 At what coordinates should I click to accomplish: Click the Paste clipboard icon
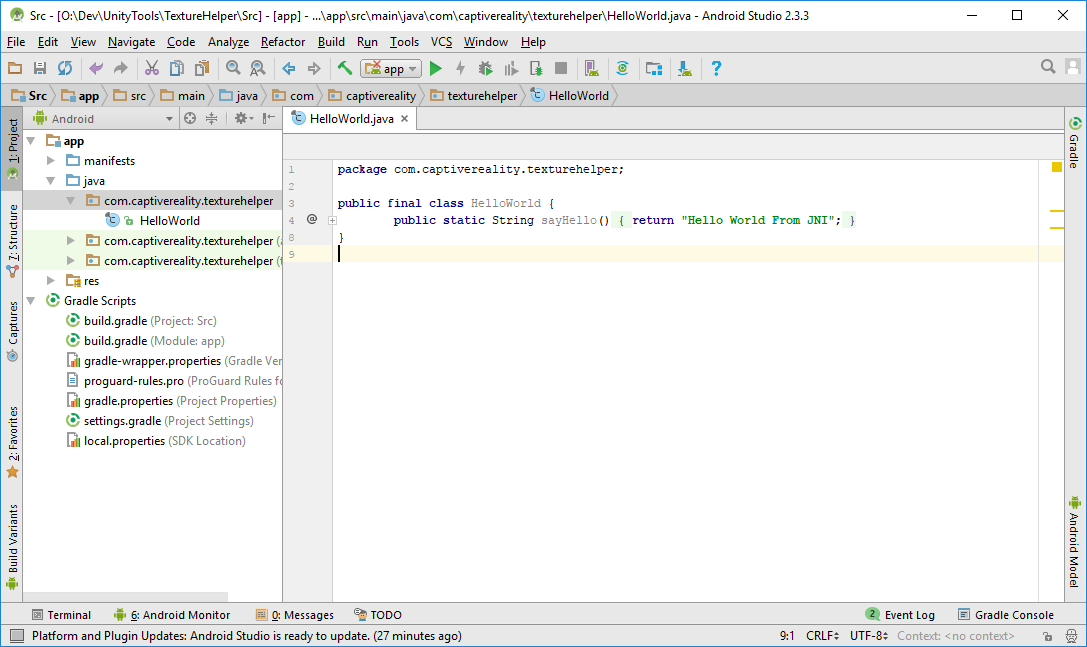click(202, 68)
